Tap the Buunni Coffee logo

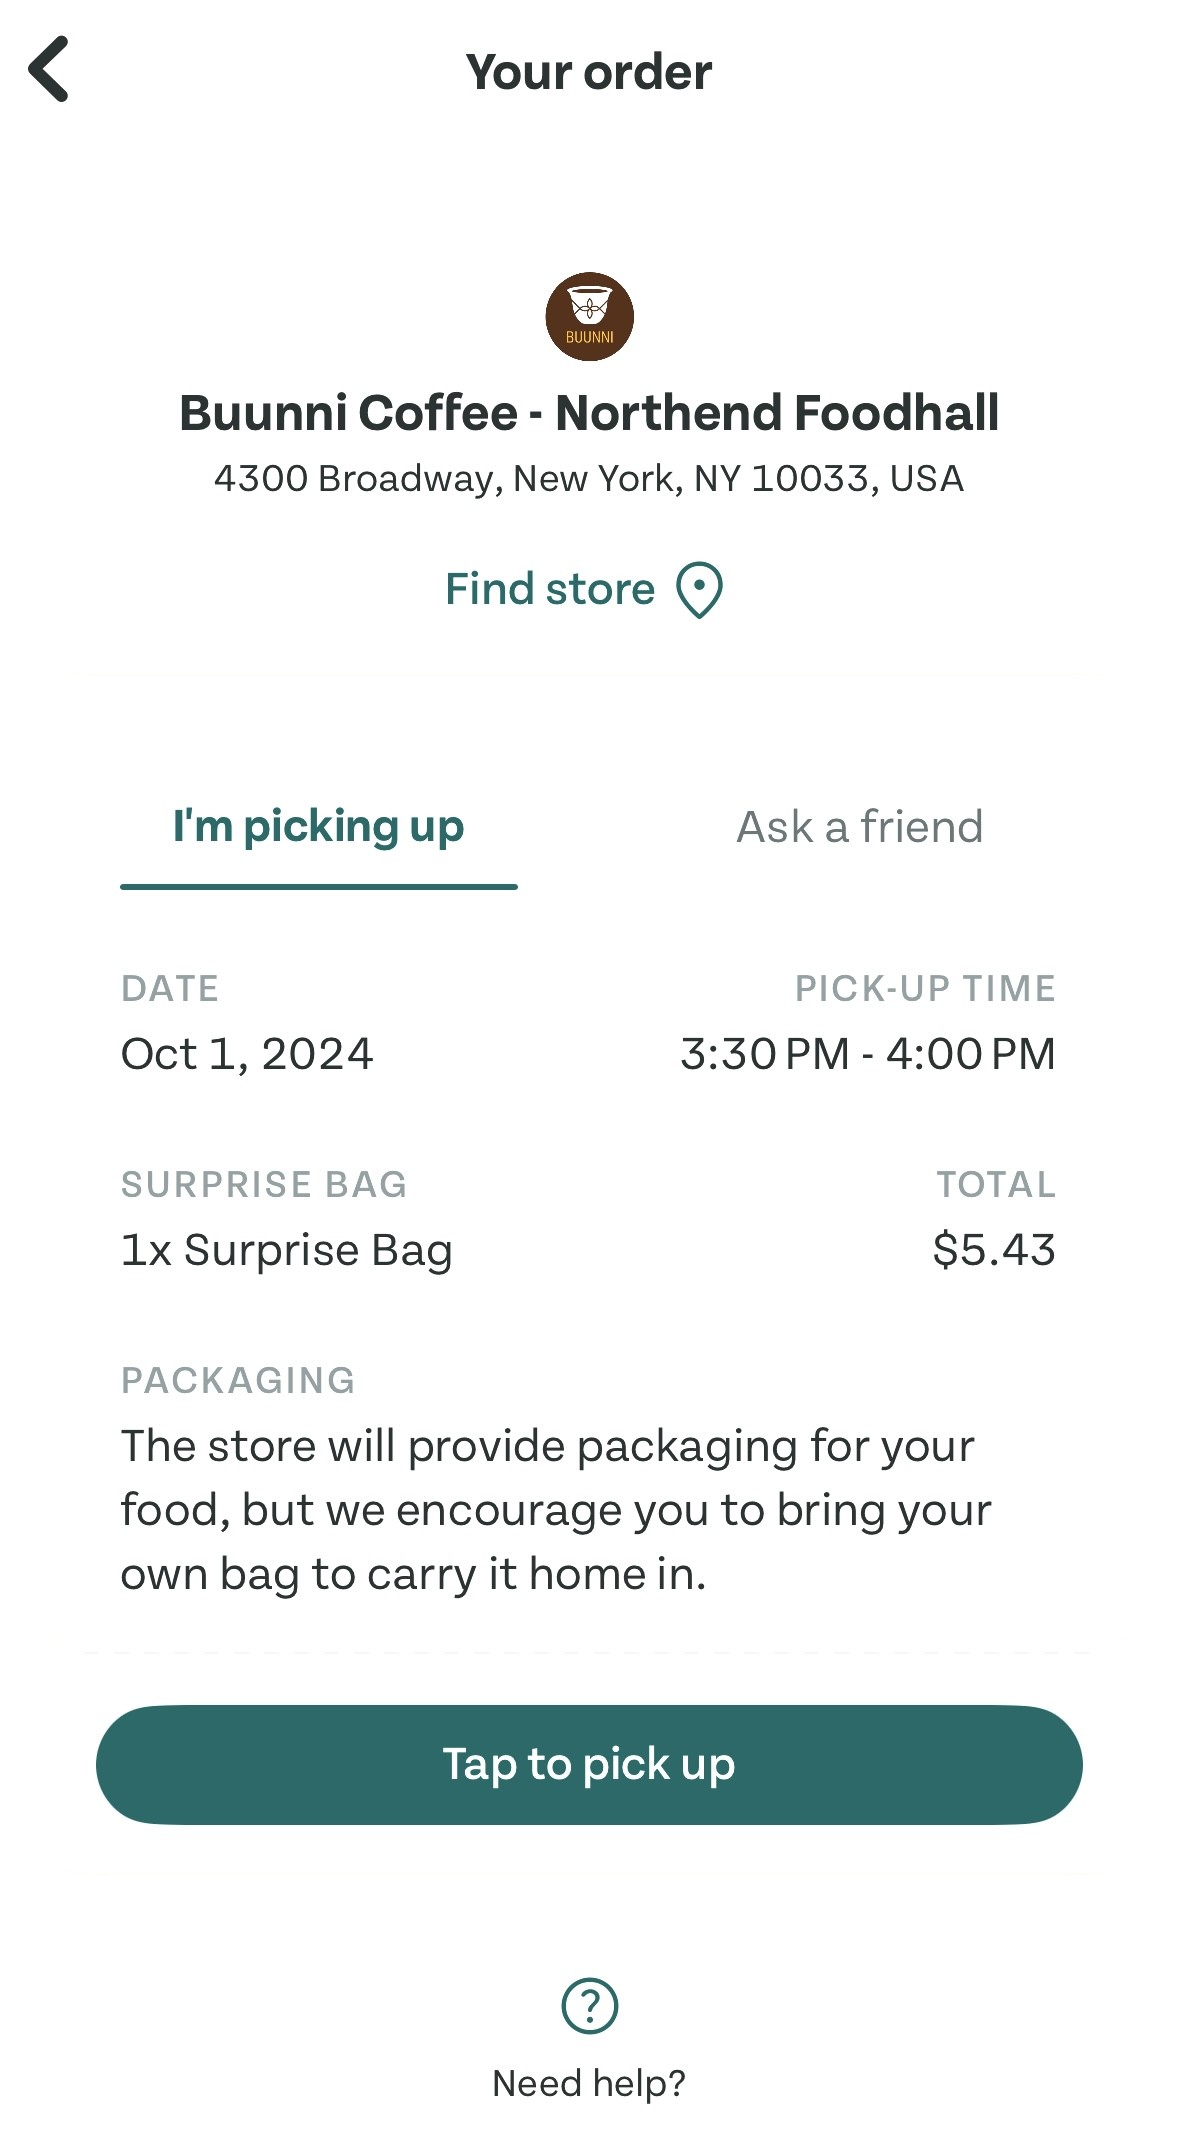coord(589,316)
